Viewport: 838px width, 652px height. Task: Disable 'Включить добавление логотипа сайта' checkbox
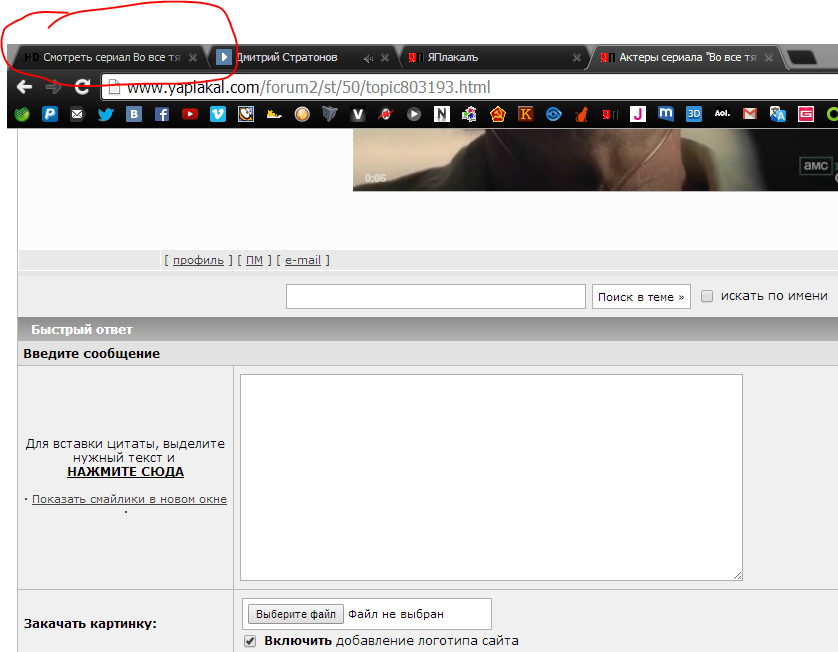(x=250, y=641)
